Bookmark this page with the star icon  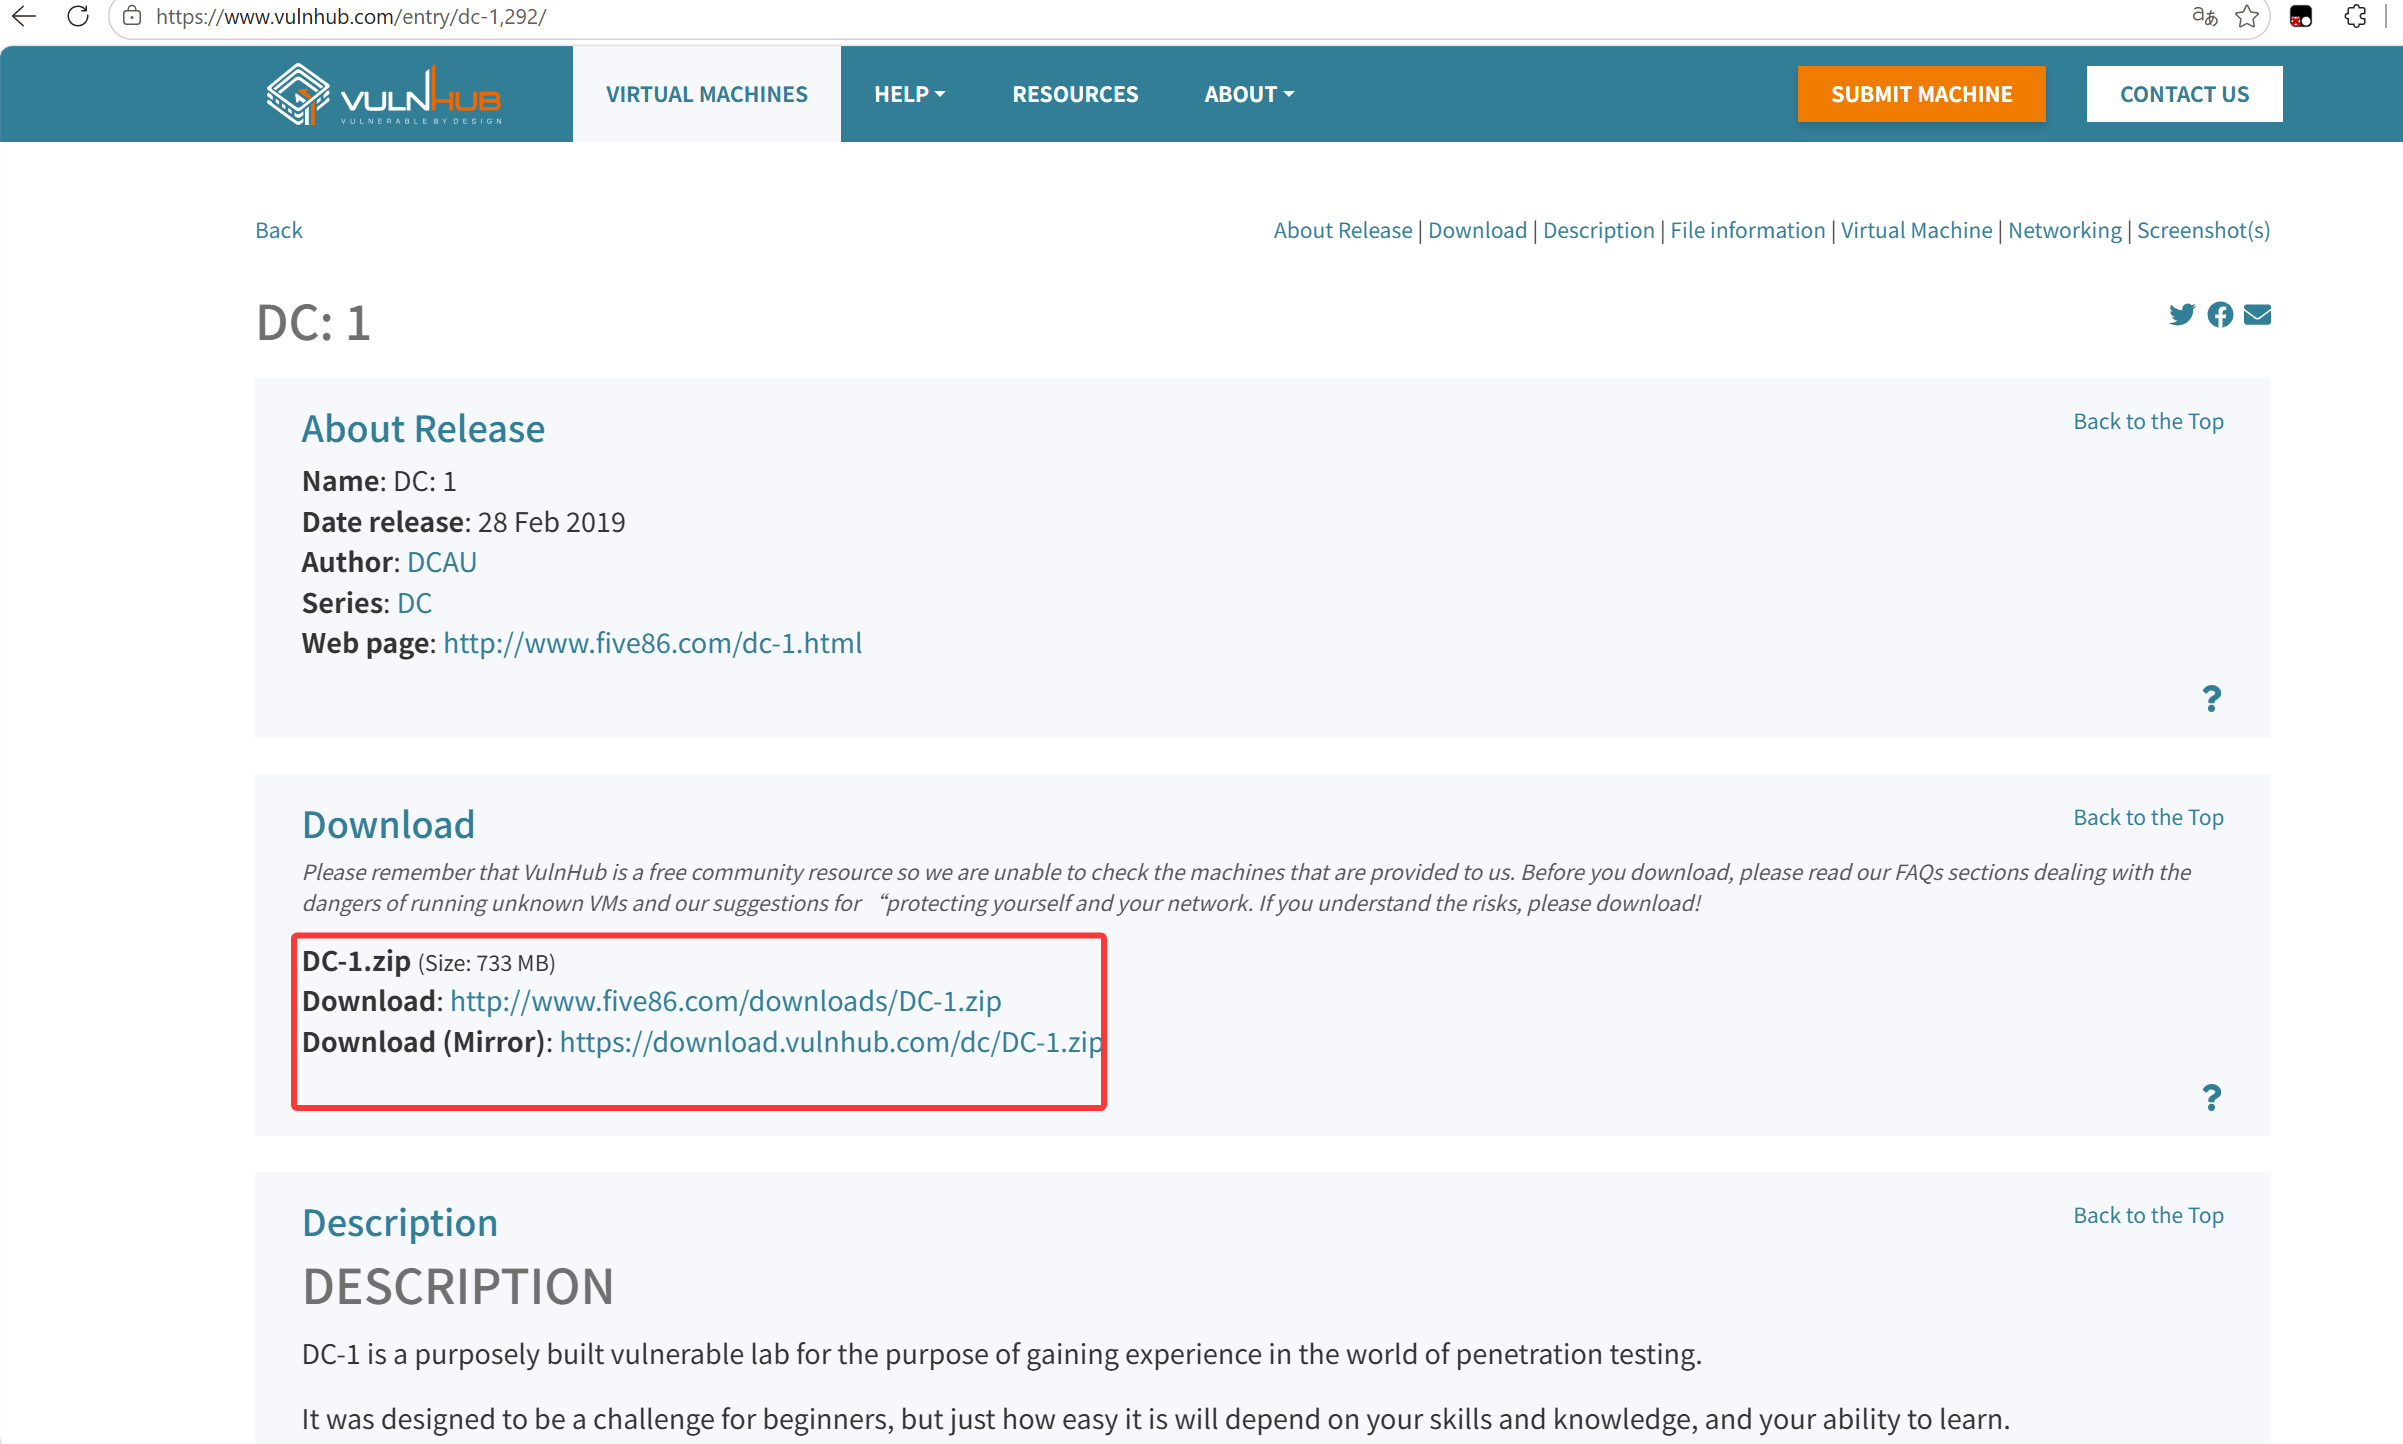(x=2247, y=16)
